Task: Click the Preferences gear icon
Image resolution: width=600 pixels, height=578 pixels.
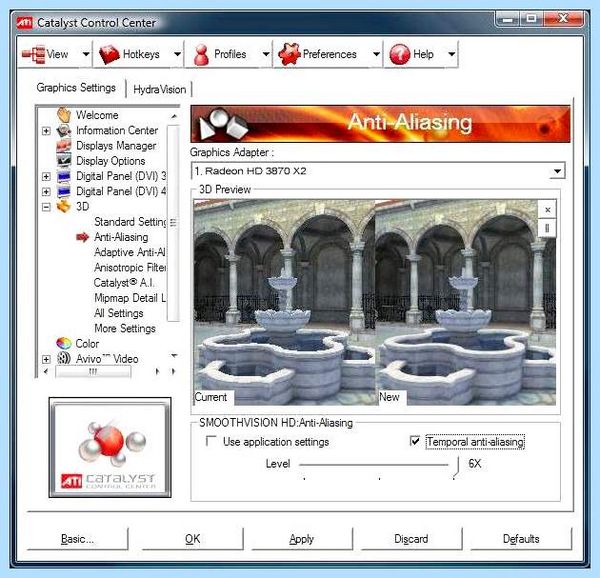Action: click(289, 54)
